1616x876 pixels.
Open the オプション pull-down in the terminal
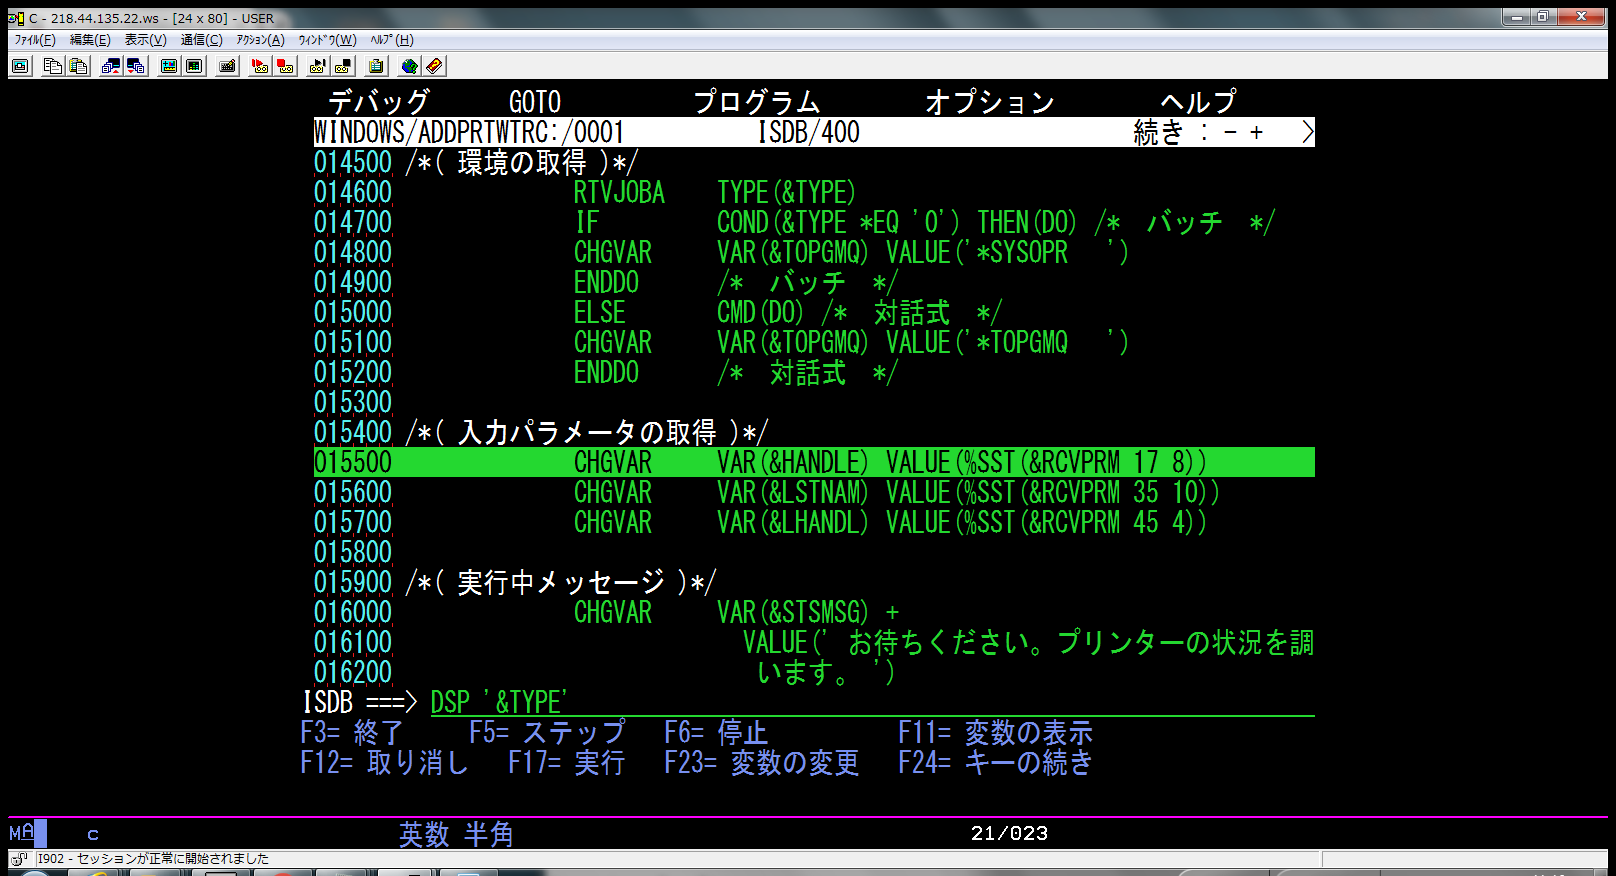coord(989,102)
